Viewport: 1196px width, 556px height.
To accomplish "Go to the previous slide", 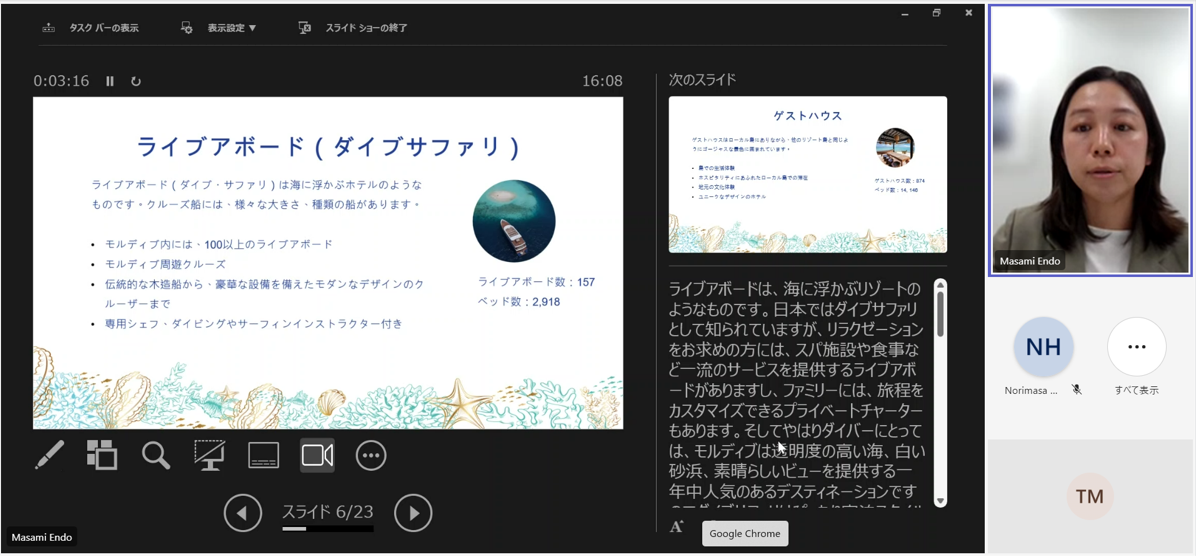I will coord(242,513).
